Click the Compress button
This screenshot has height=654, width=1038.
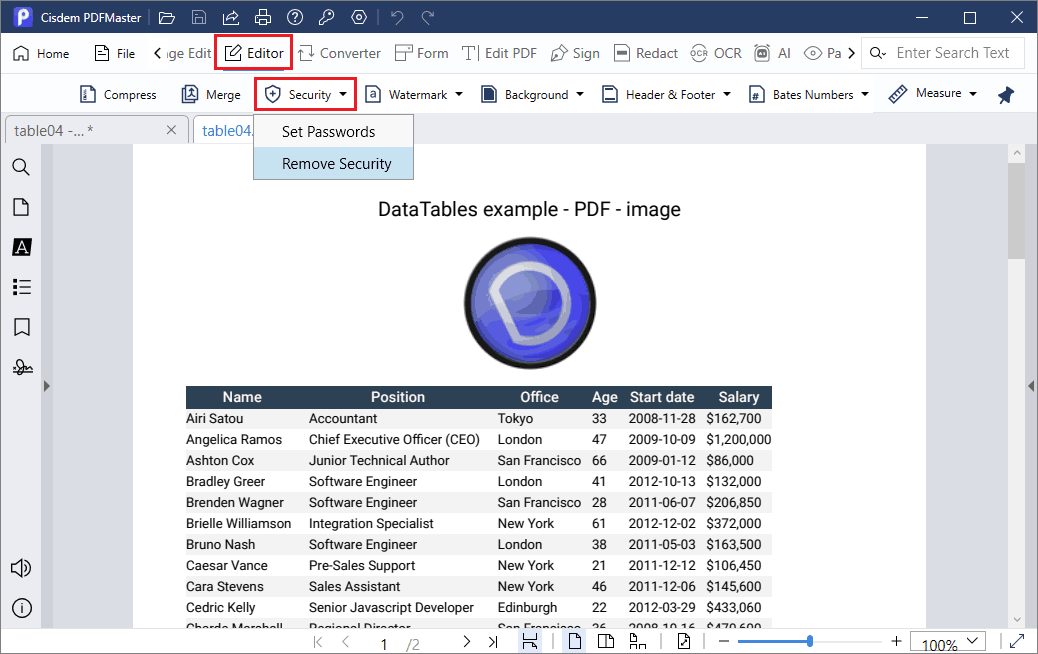click(118, 95)
